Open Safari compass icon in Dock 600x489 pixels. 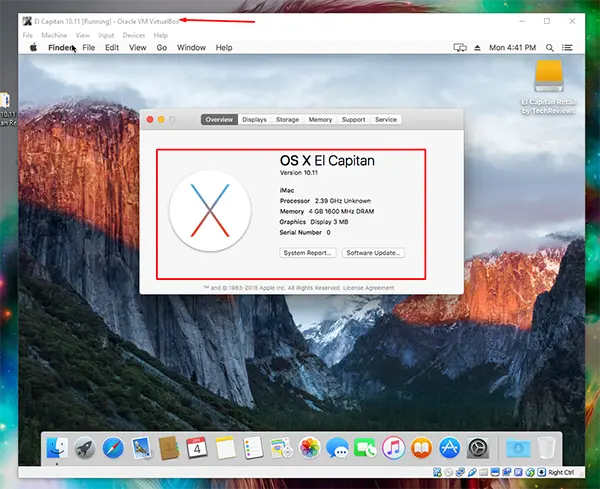click(x=113, y=448)
